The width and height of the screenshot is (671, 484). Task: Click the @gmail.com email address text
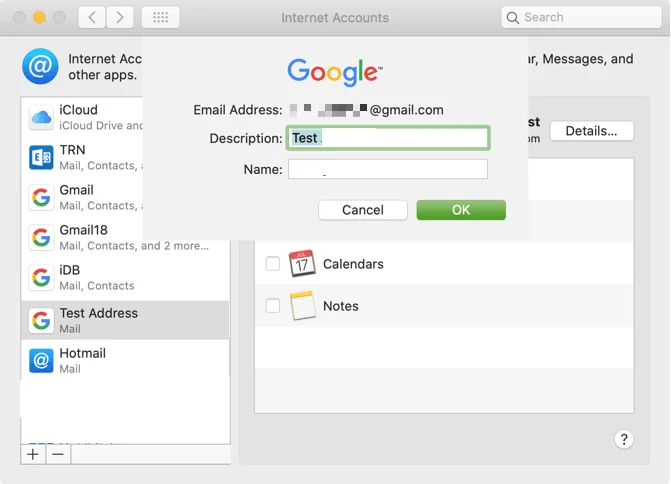(406, 110)
